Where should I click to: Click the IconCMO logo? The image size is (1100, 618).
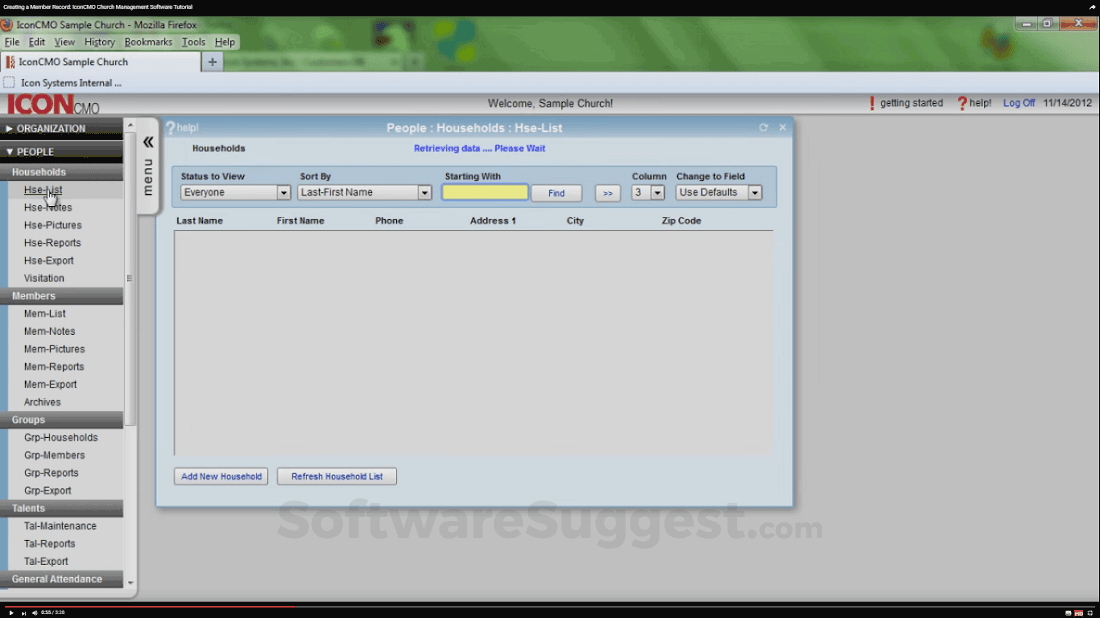pos(53,105)
